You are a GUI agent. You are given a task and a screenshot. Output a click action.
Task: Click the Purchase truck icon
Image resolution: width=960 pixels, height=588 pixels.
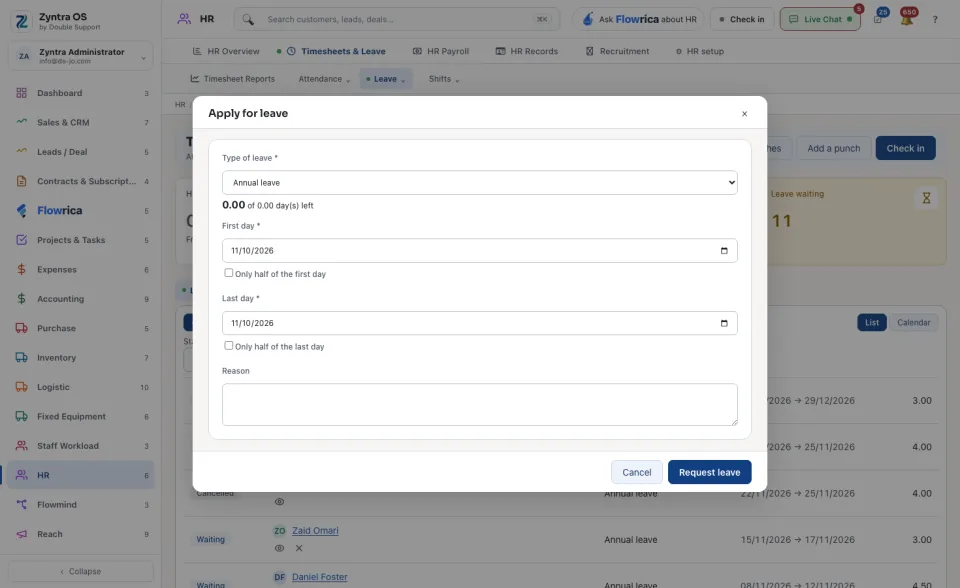coord(21,328)
